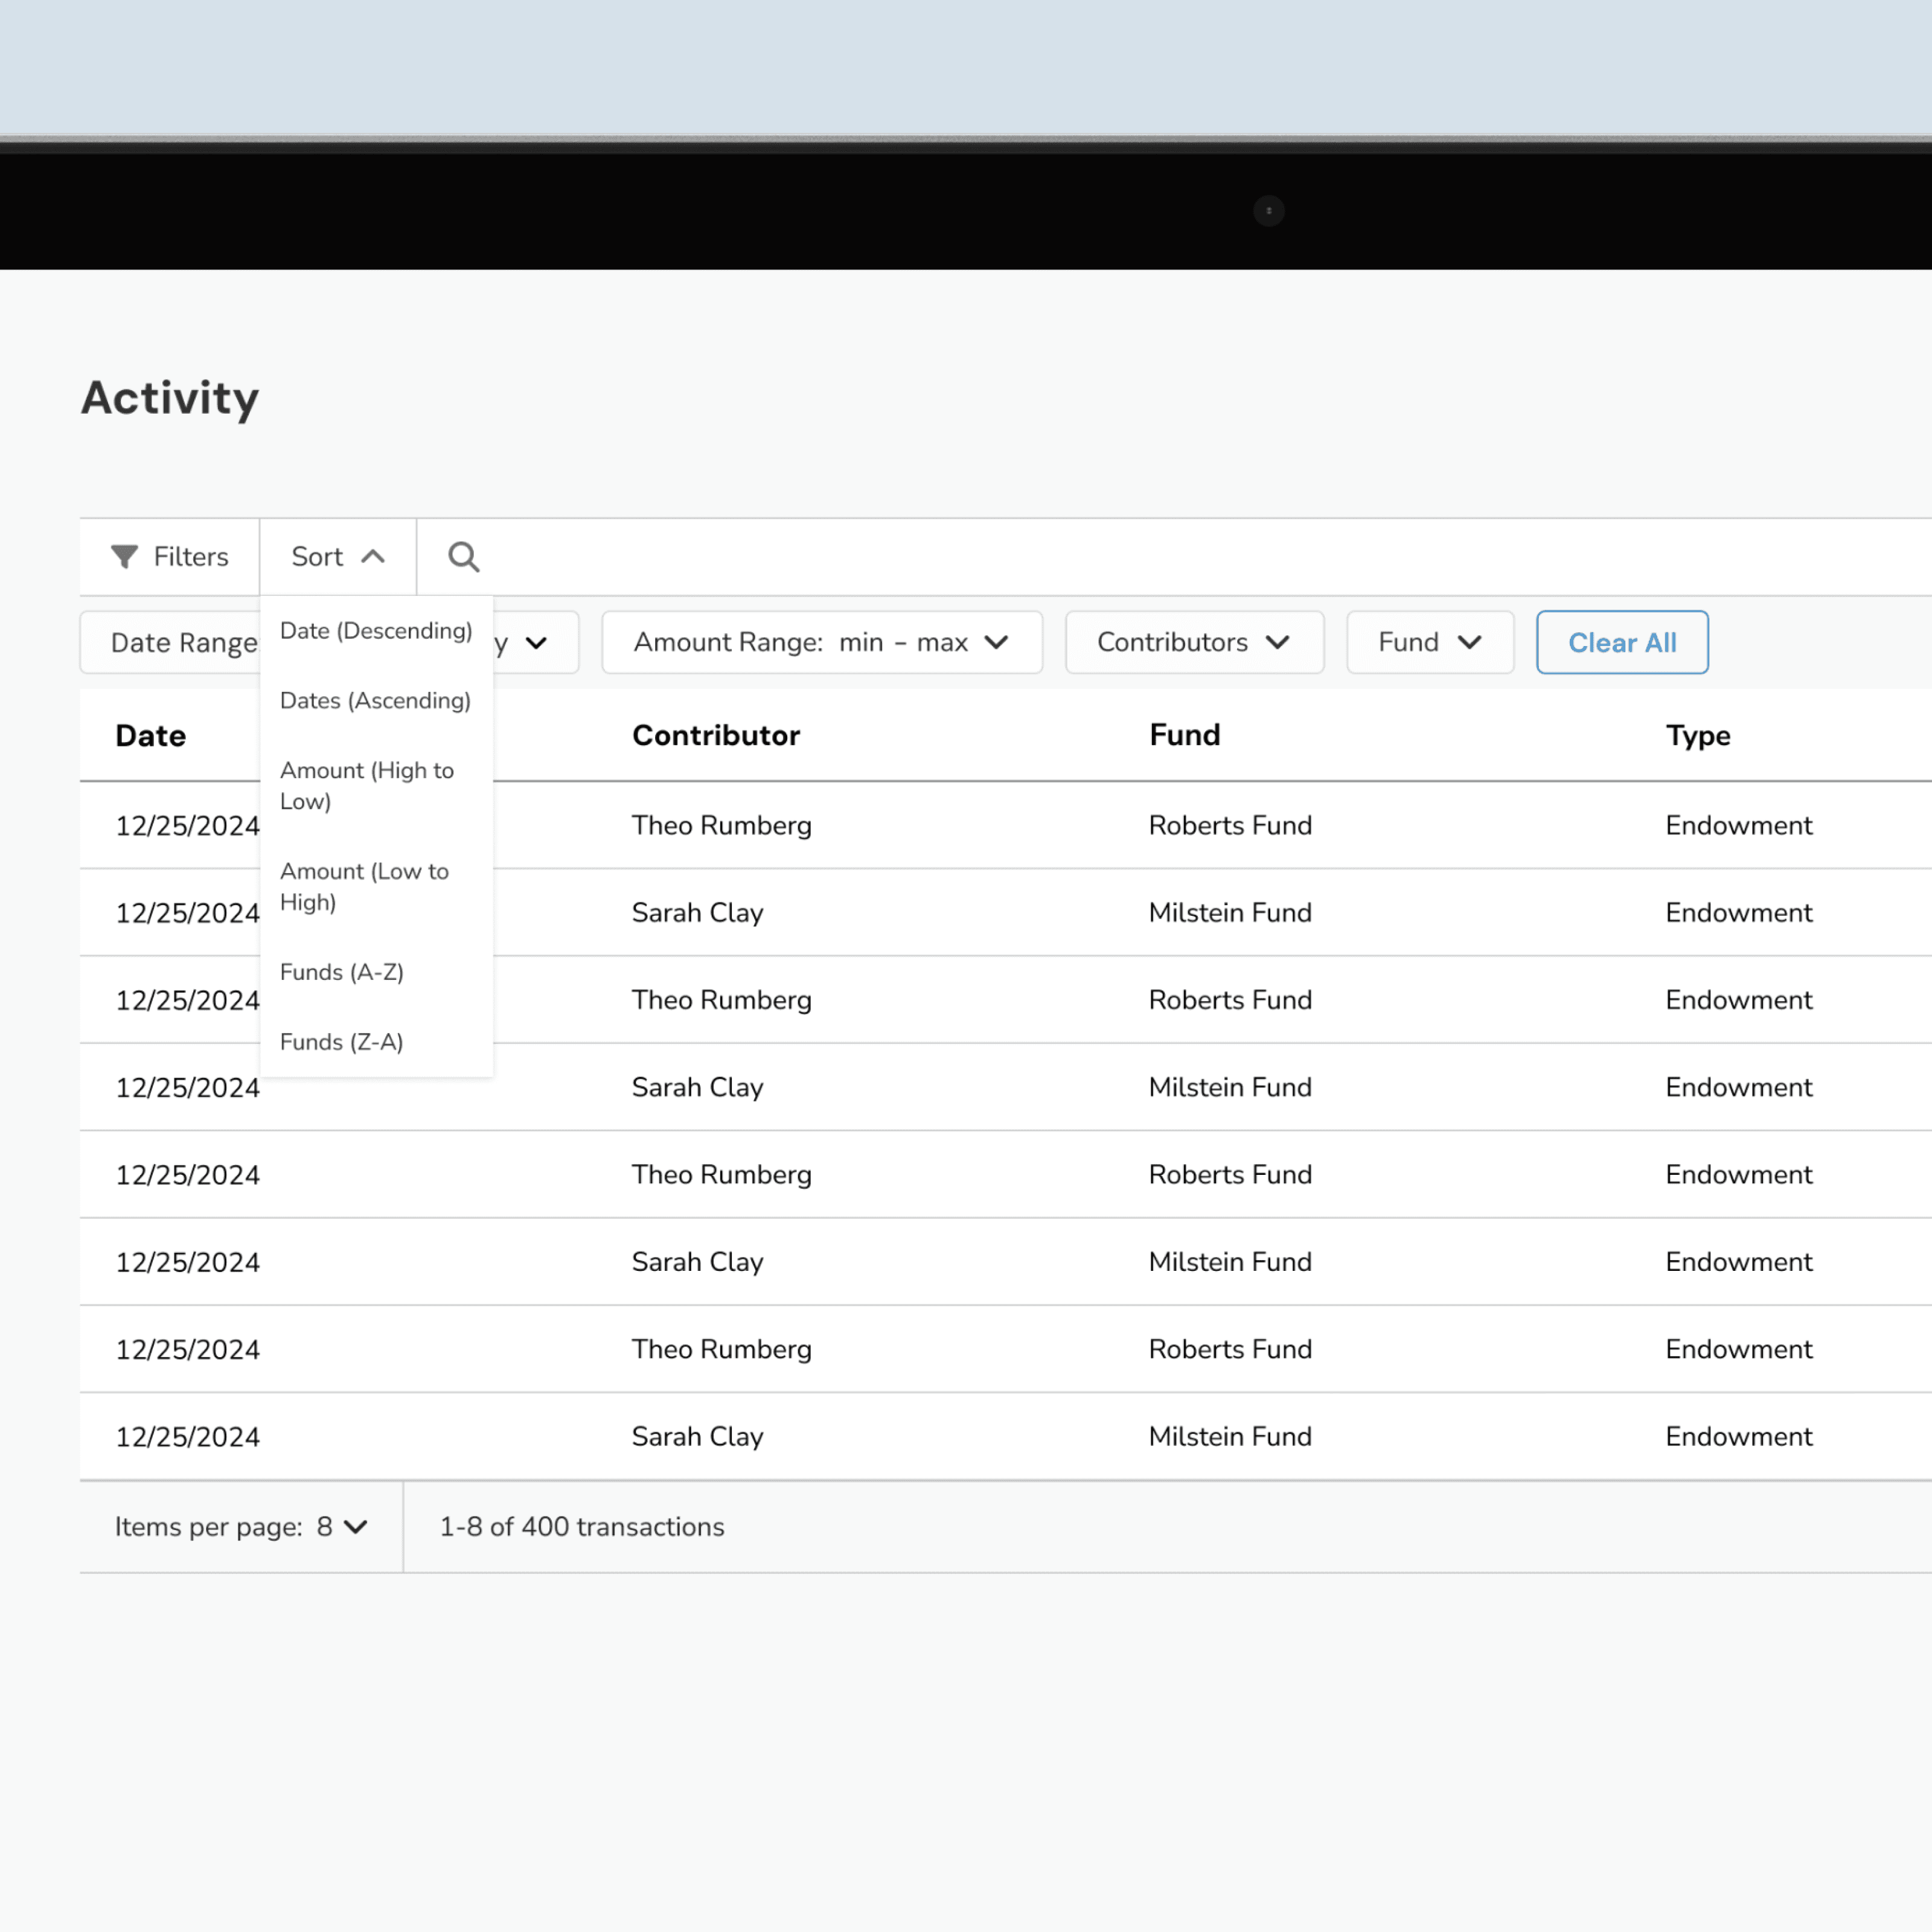Click the Fund filter chevron arrow
The image size is (1932, 1932).
[1469, 642]
